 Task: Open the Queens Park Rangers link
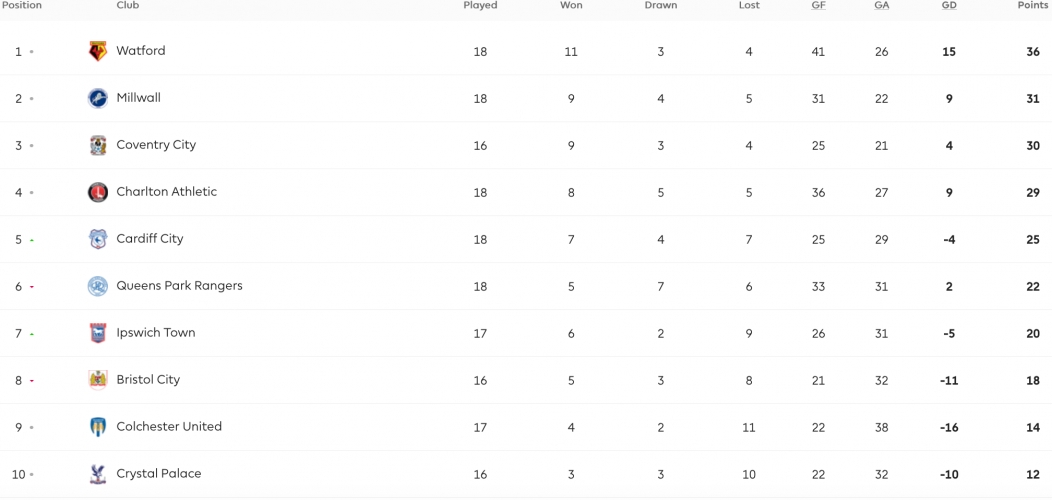179,285
